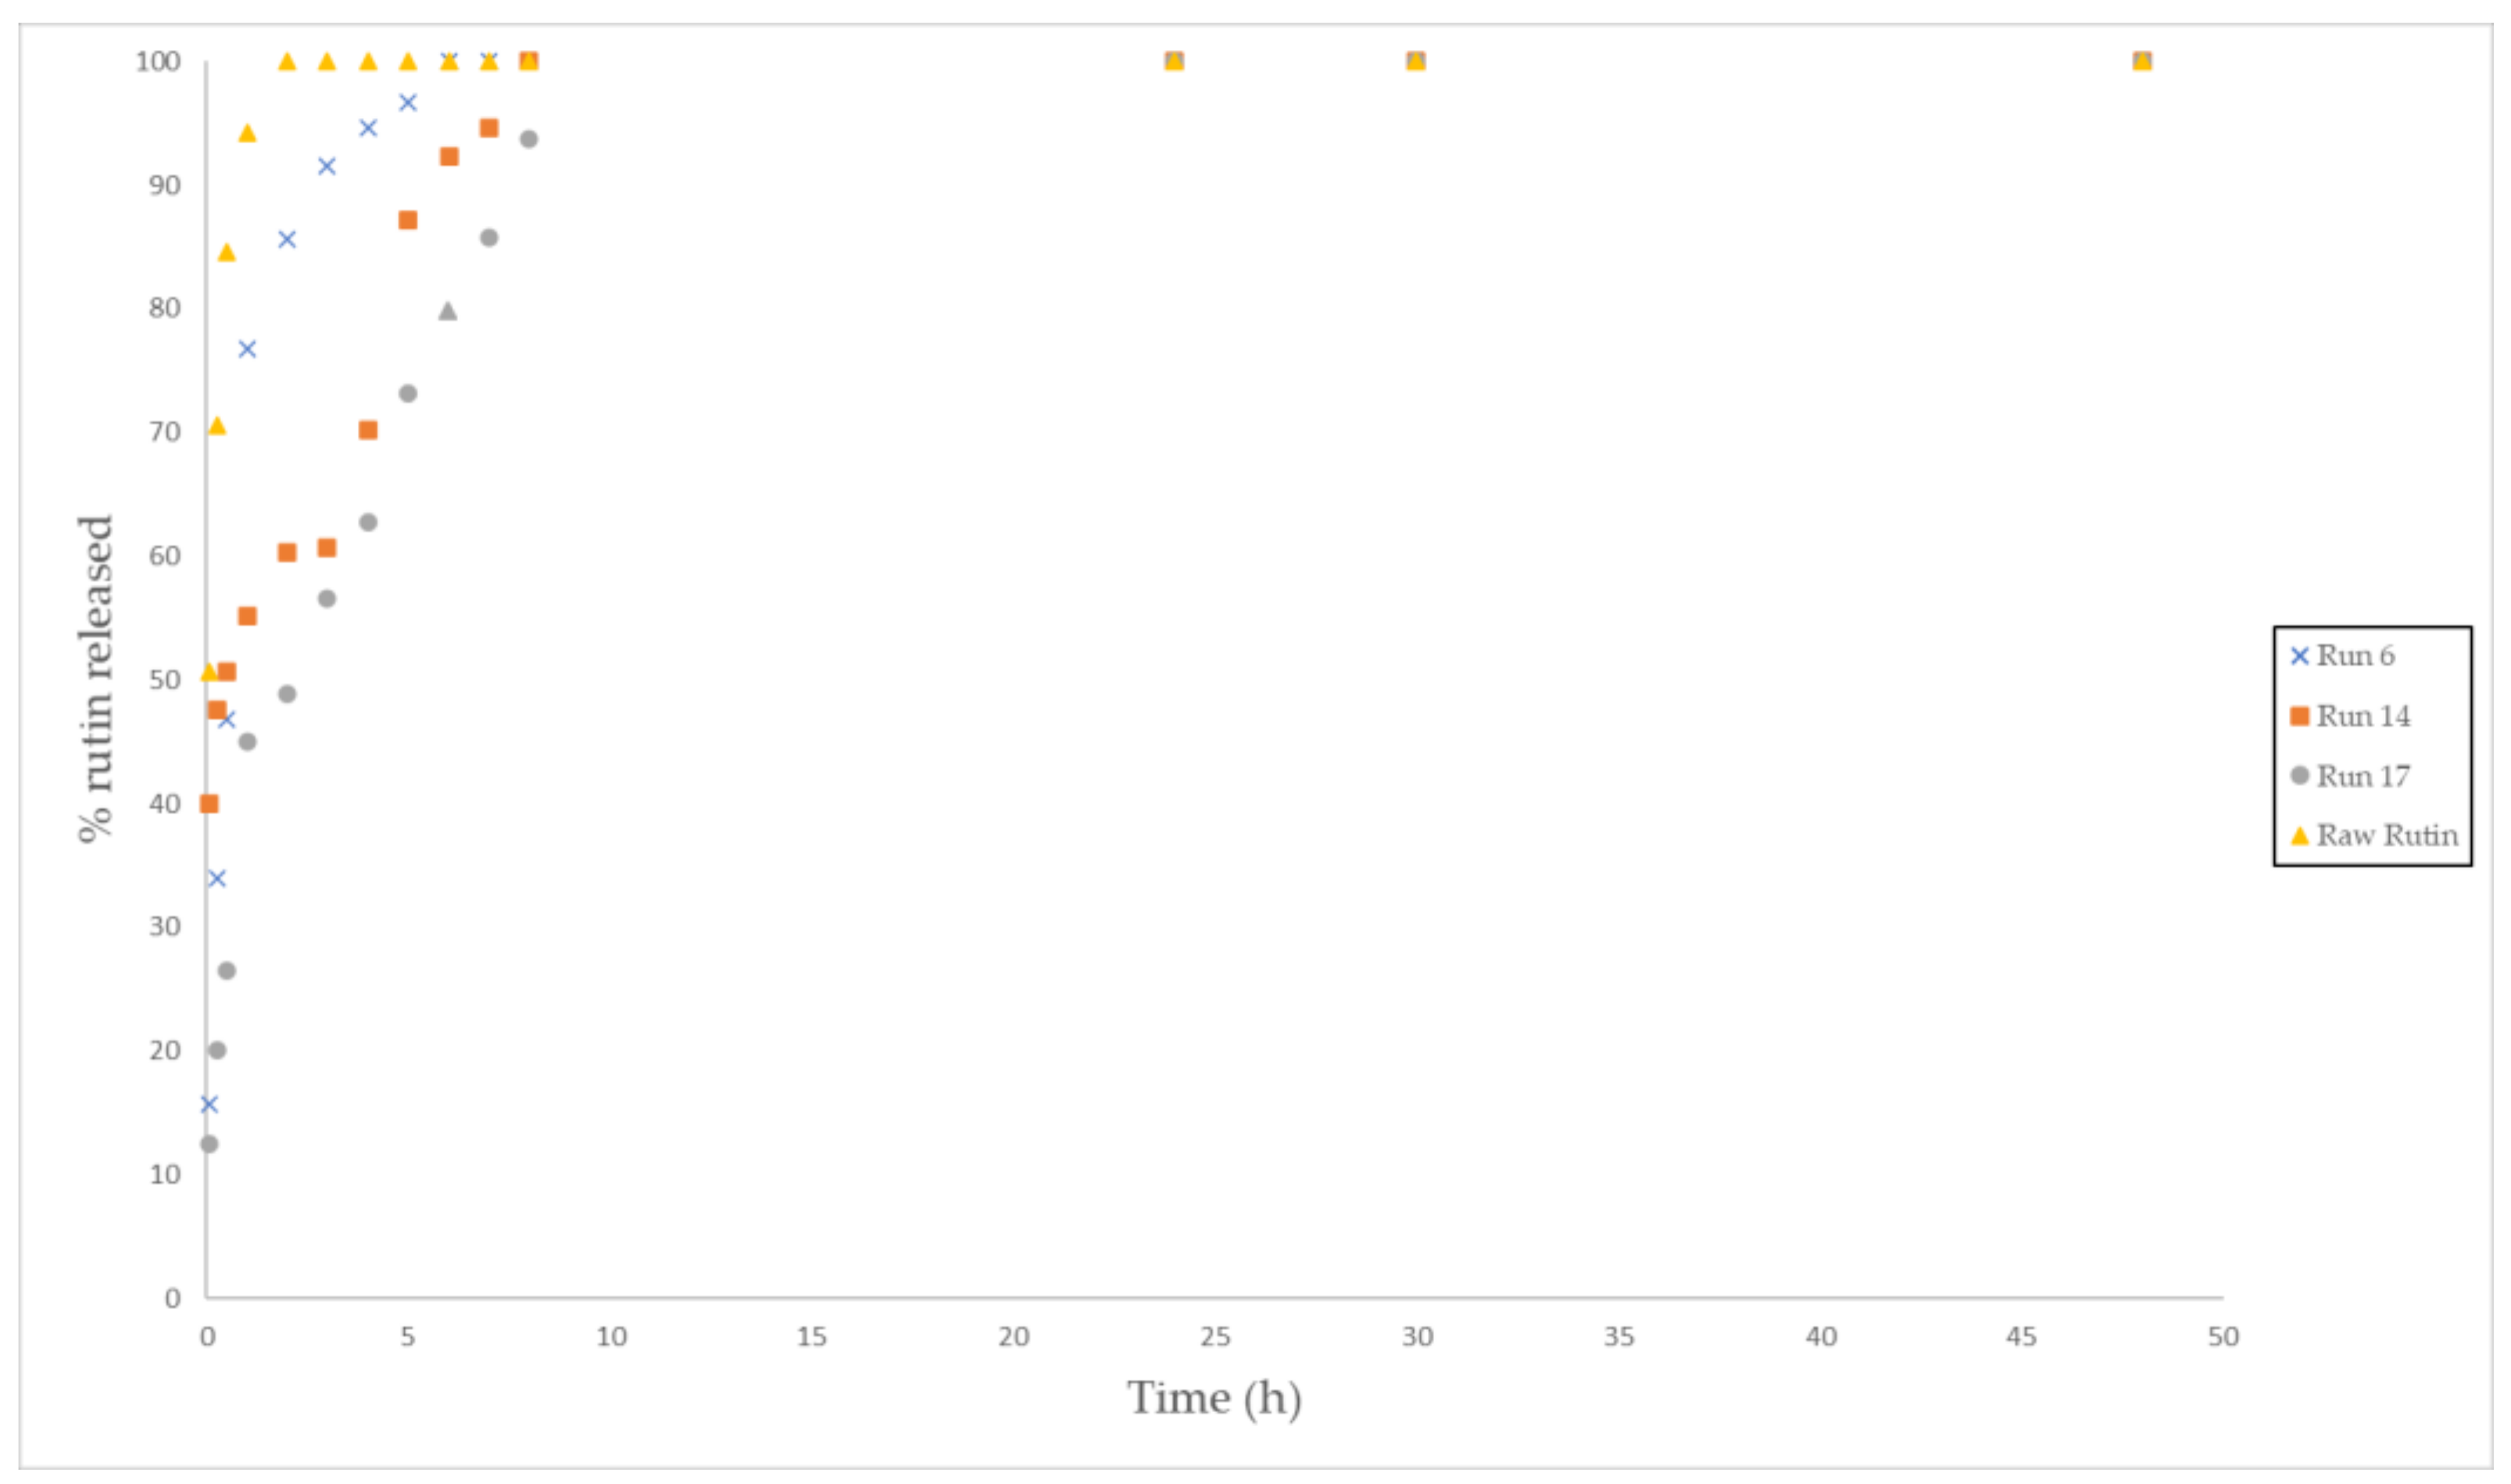Image resolution: width=2511 pixels, height=1484 pixels.
Task: Click the 25 tick label on time axis
Action: click(1215, 1337)
